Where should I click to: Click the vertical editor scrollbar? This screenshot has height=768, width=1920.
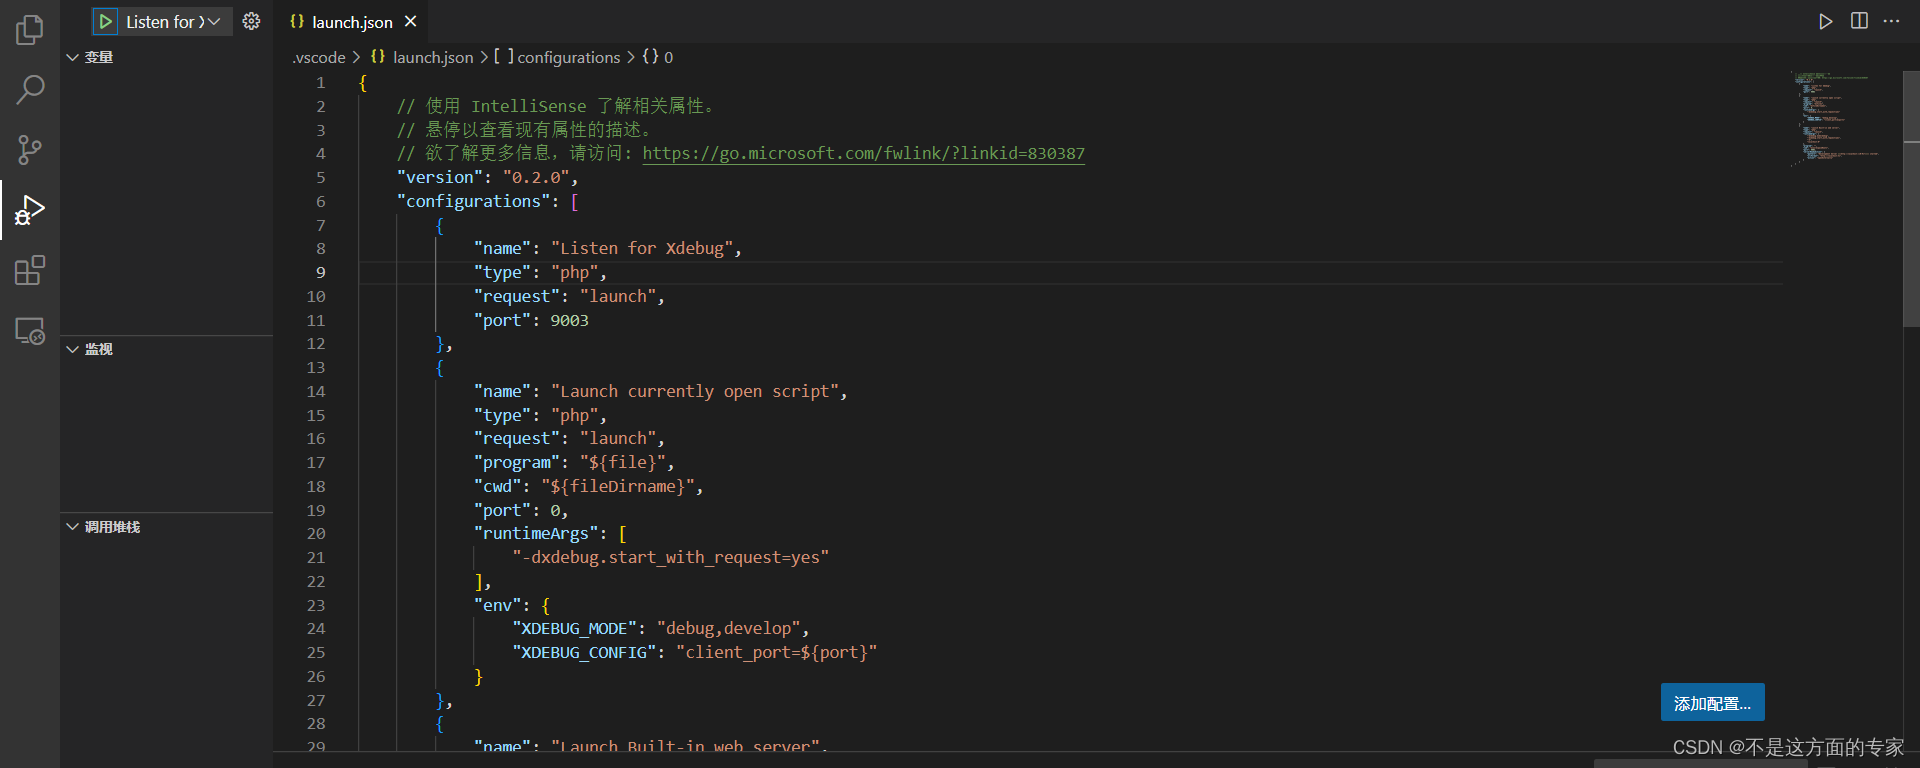[x=1911, y=198]
